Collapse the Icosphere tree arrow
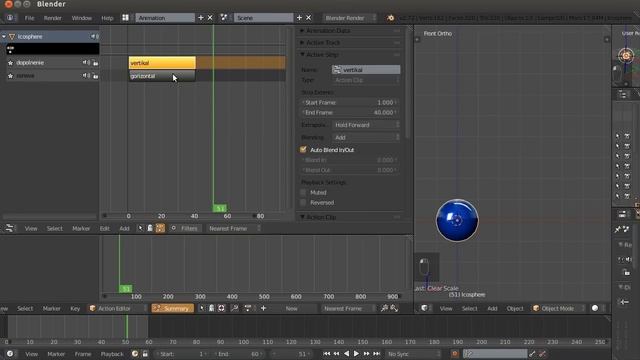 4,36
